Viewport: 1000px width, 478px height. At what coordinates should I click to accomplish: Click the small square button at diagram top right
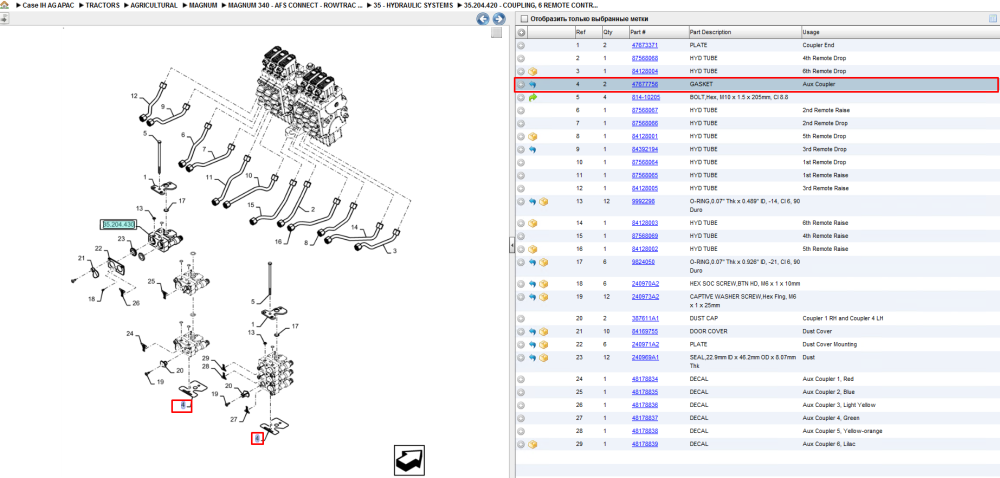(x=496, y=33)
